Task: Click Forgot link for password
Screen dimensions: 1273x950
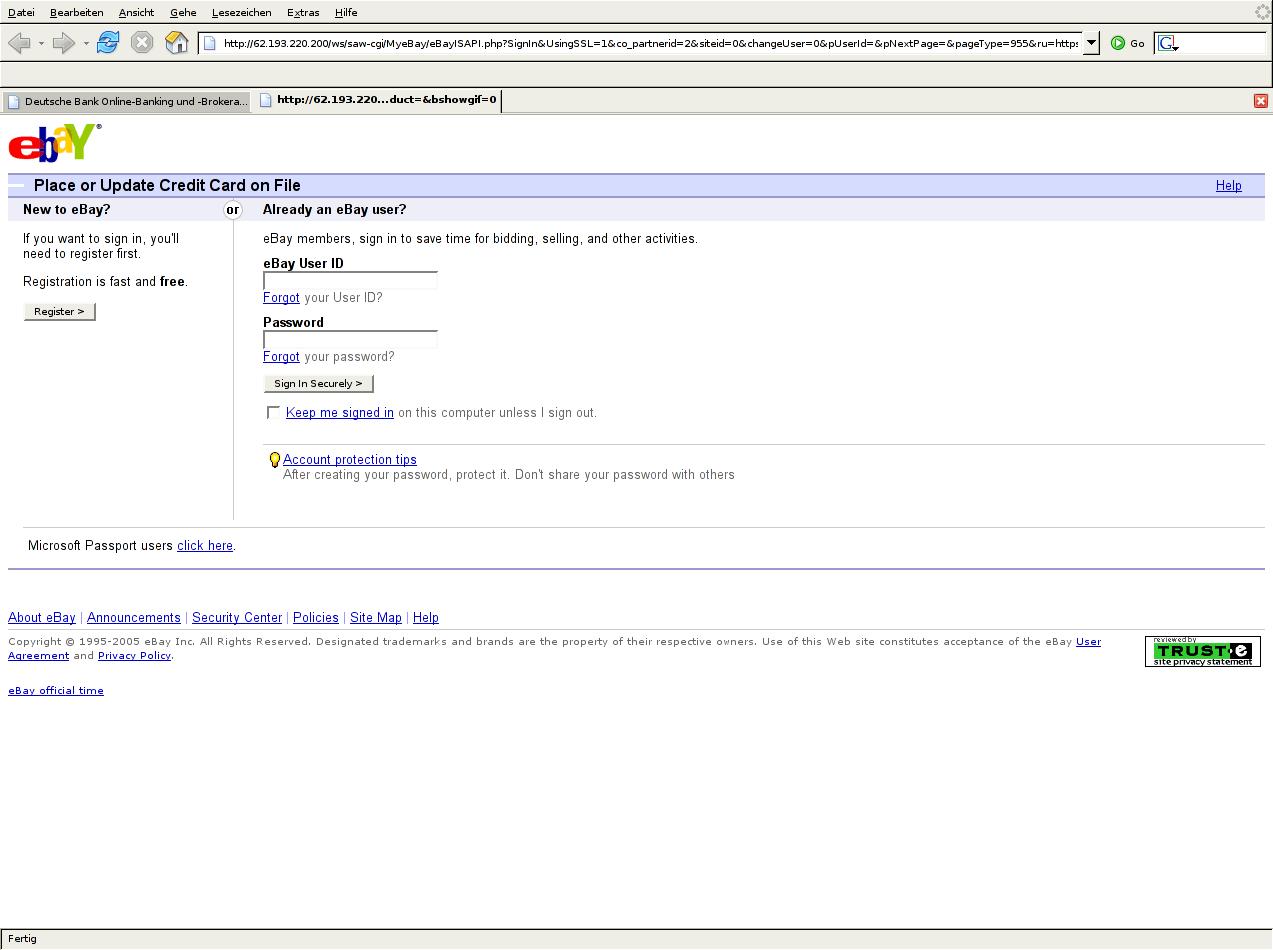Action: 281,357
